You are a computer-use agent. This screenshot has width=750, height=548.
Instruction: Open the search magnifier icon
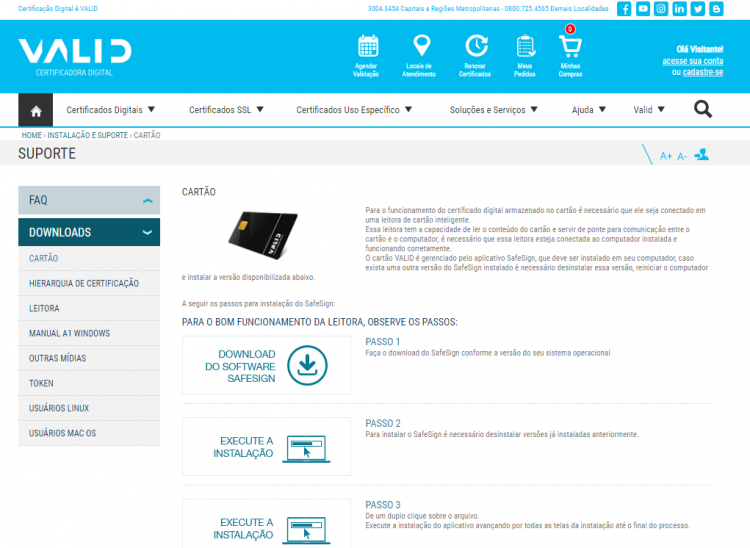point(703,110)
